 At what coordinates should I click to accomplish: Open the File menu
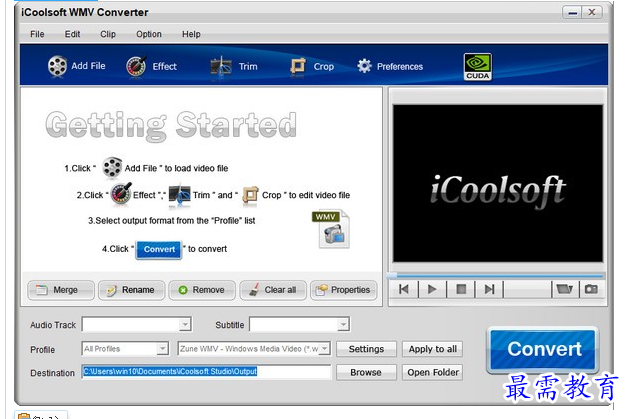click(x=37, y=34)
